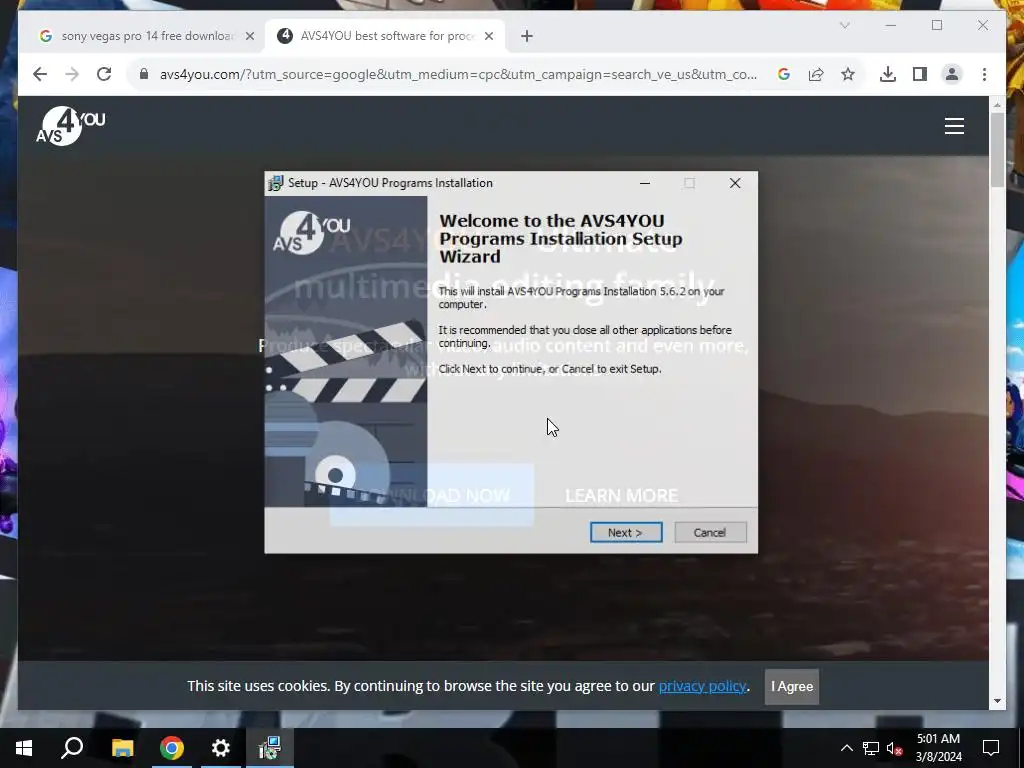Open File Explorer from taskbar
Viewport: 1024px width, 768px height.
pyautogui.click(x=122, y=748)
